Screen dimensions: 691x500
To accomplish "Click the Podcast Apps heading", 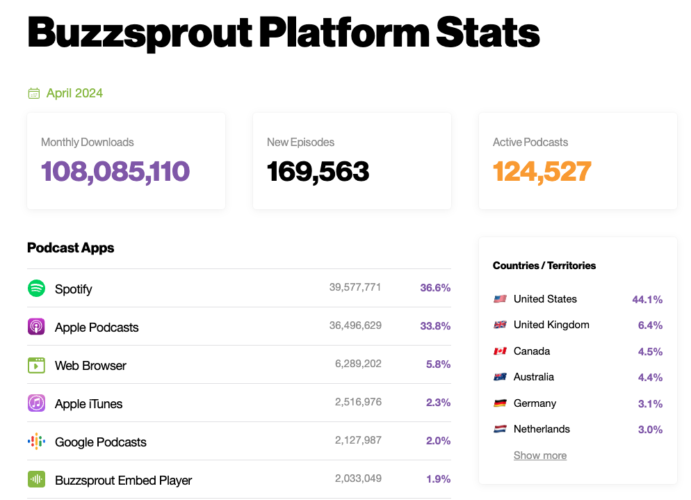I will (71, 248).
